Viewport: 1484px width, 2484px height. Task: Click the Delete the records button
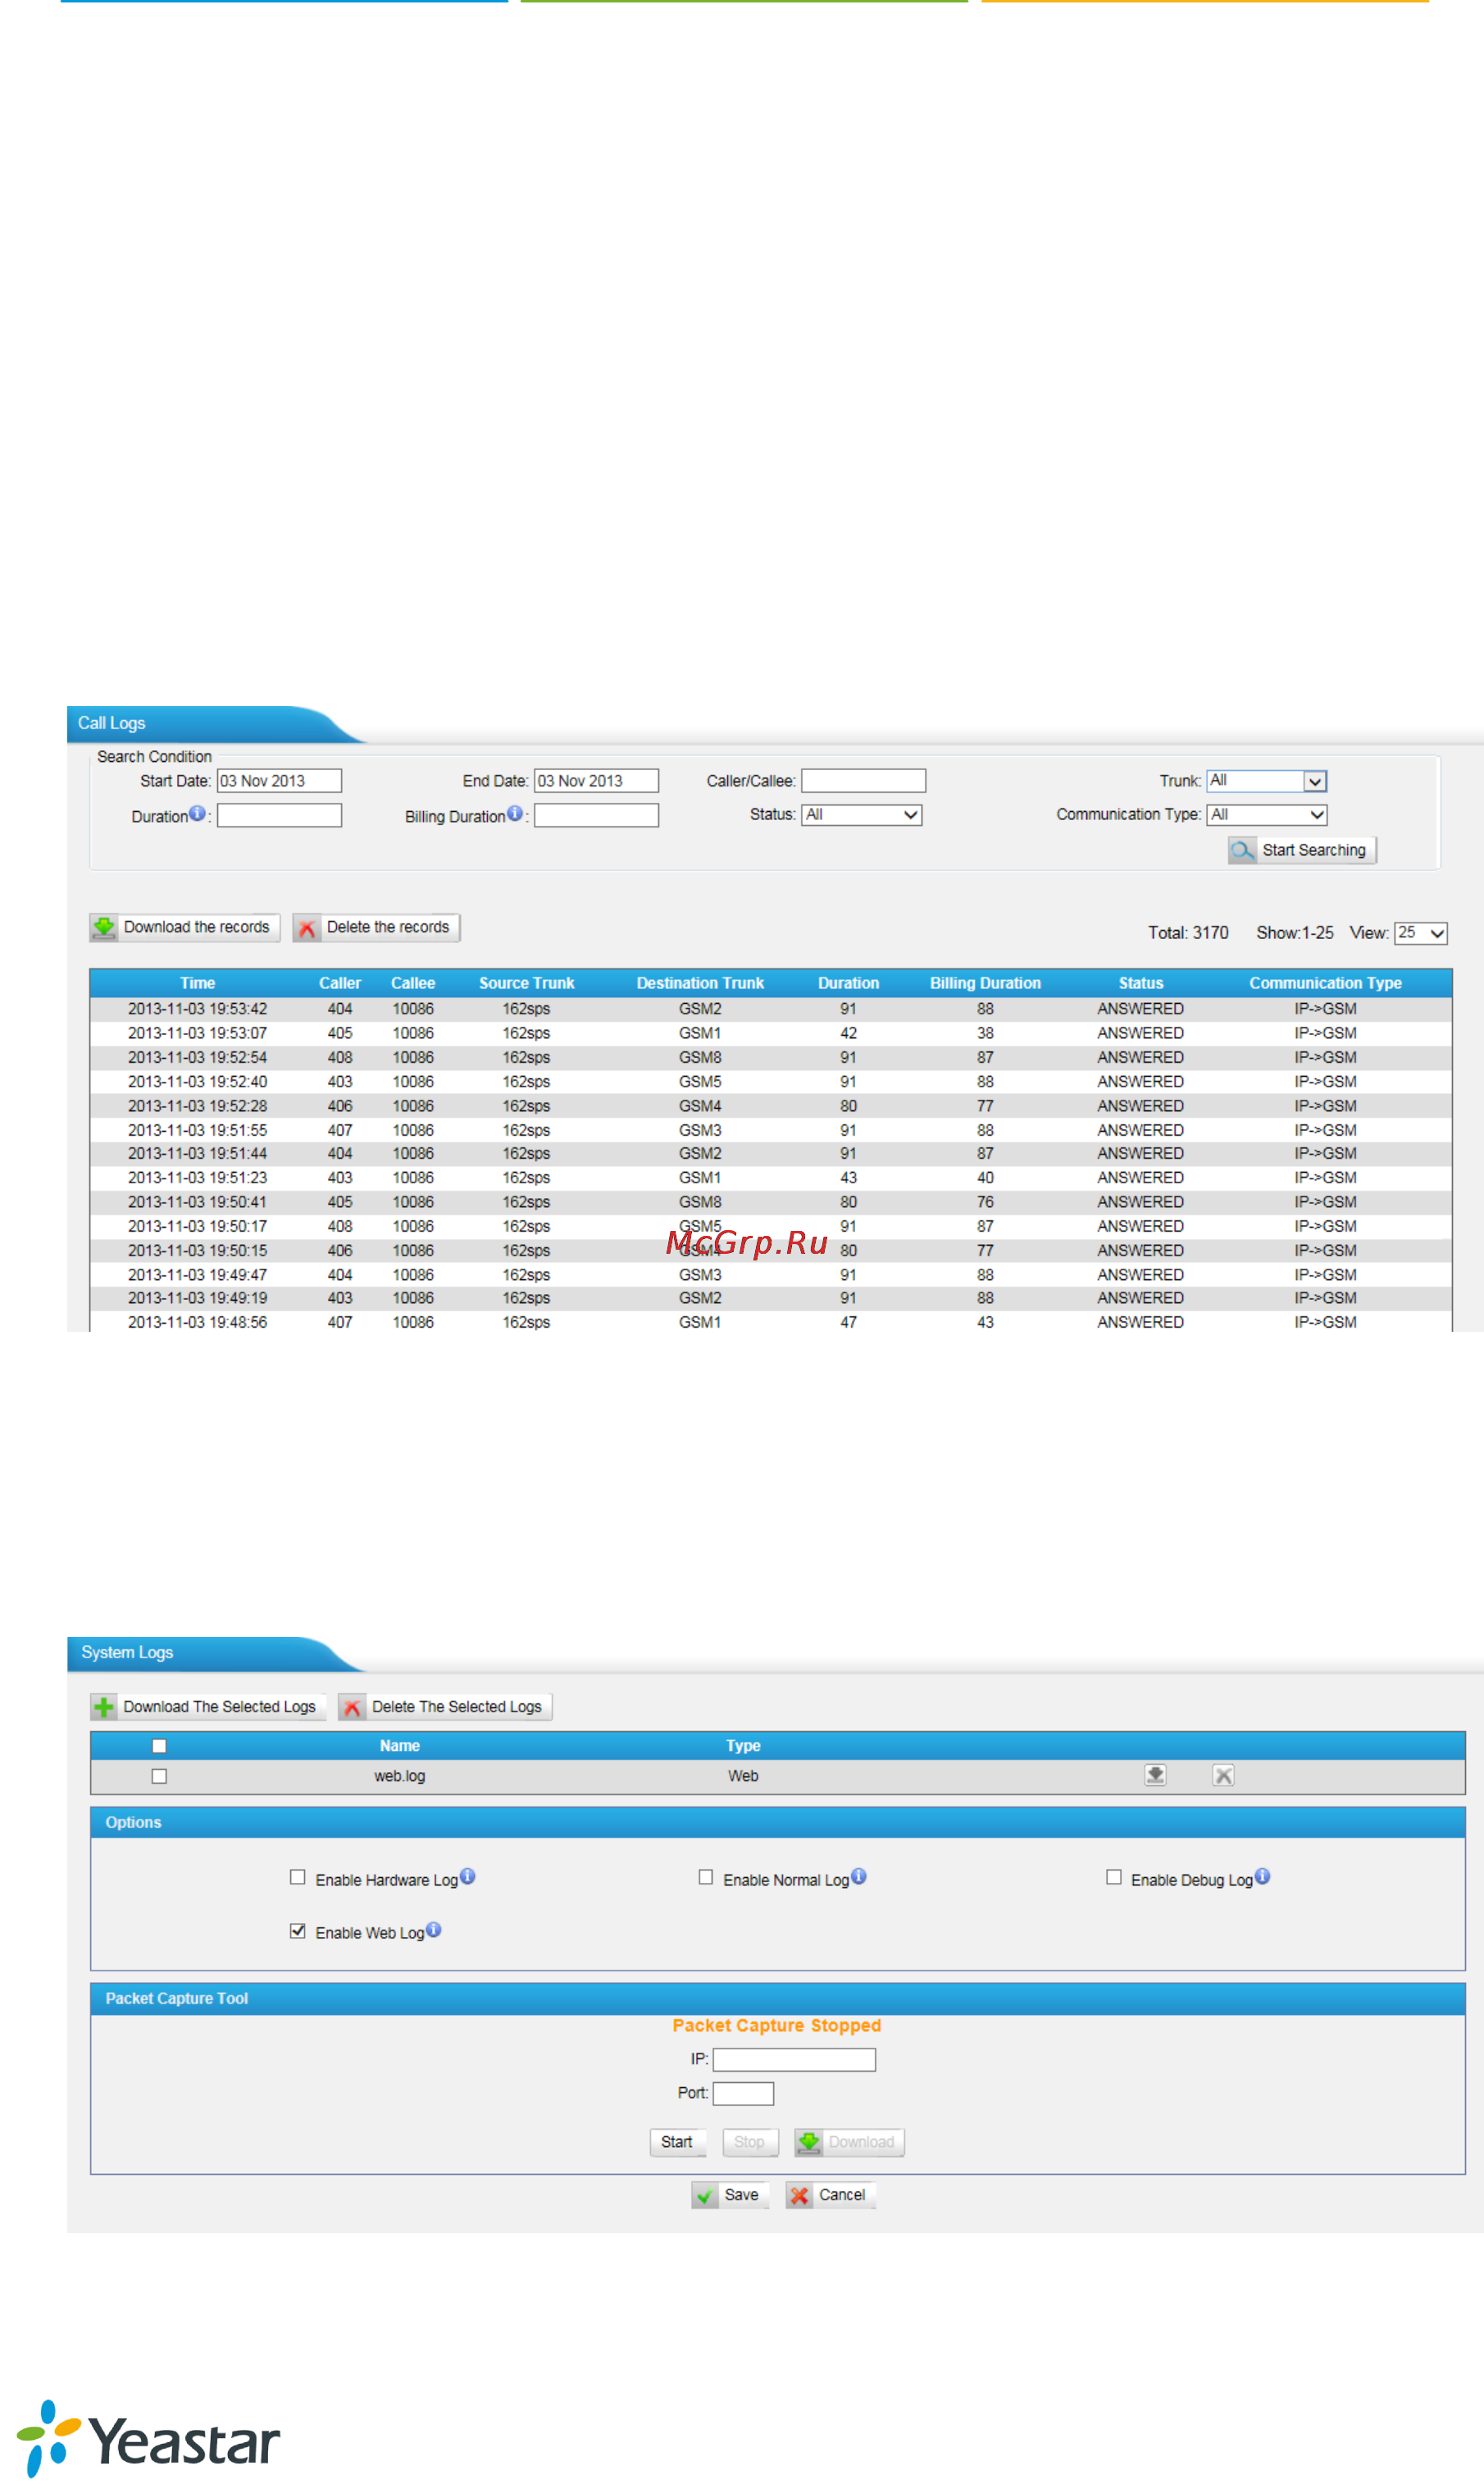click(x=376, y=927)
